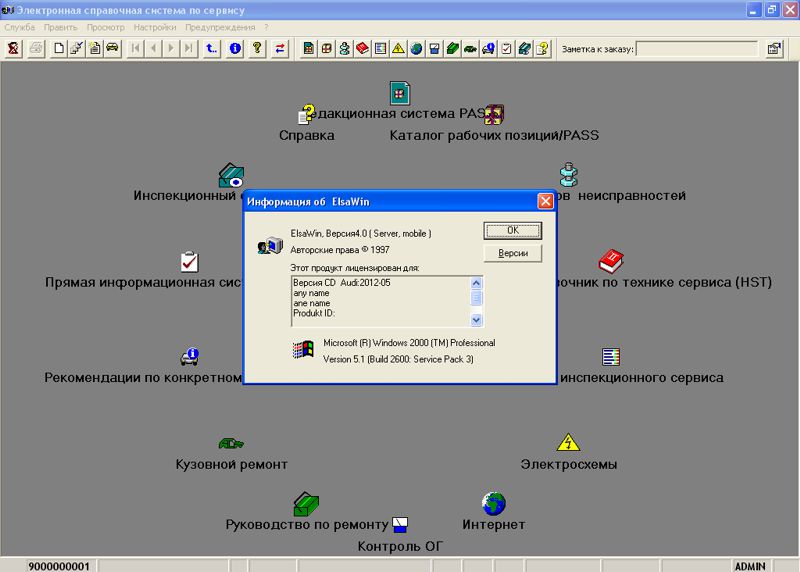Click the next-record arrow in toolbar
Viewport: 800px width, 572px height.
coord(171,48)
